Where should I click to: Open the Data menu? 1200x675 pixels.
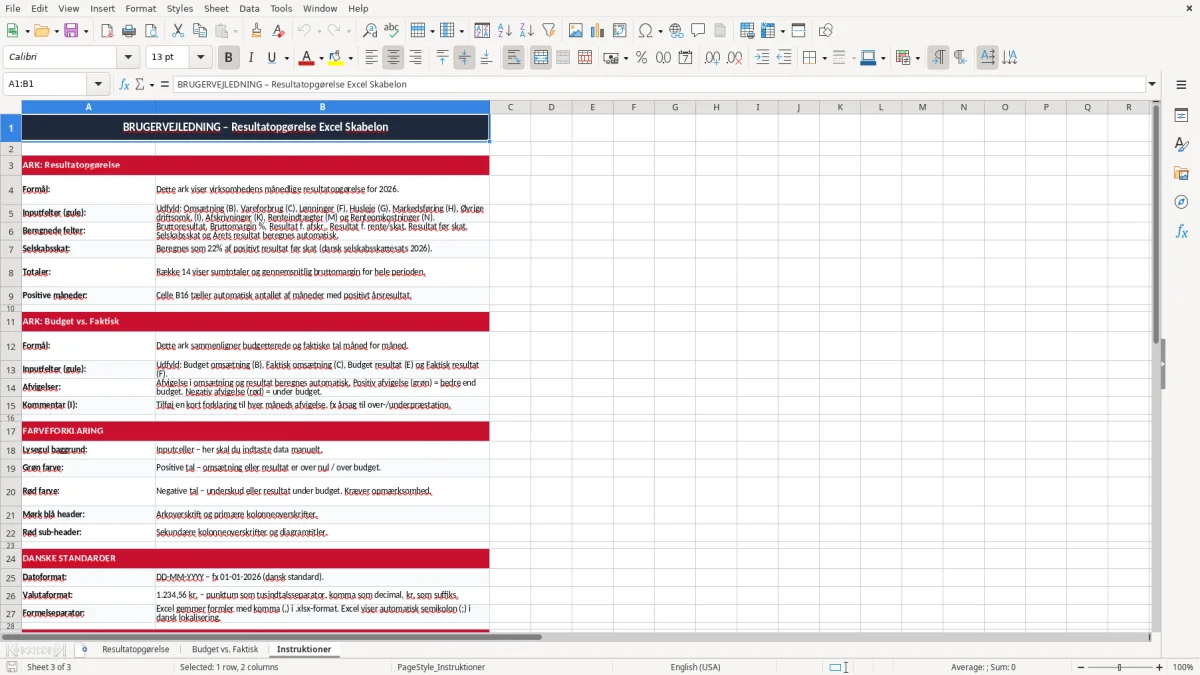pos(249,8)
